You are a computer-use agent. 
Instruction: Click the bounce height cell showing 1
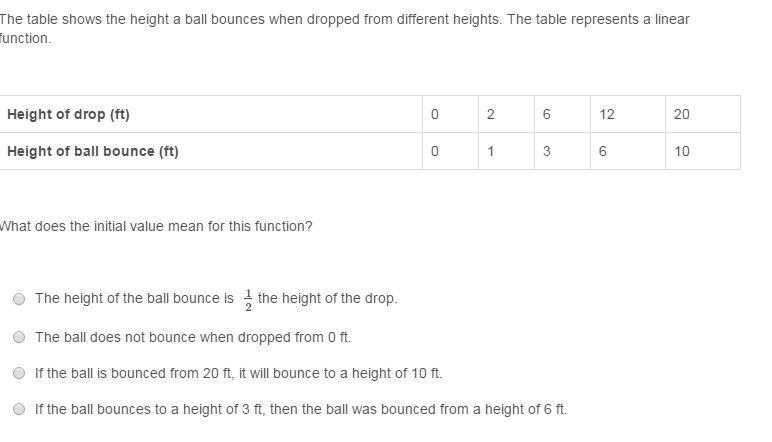490,151
